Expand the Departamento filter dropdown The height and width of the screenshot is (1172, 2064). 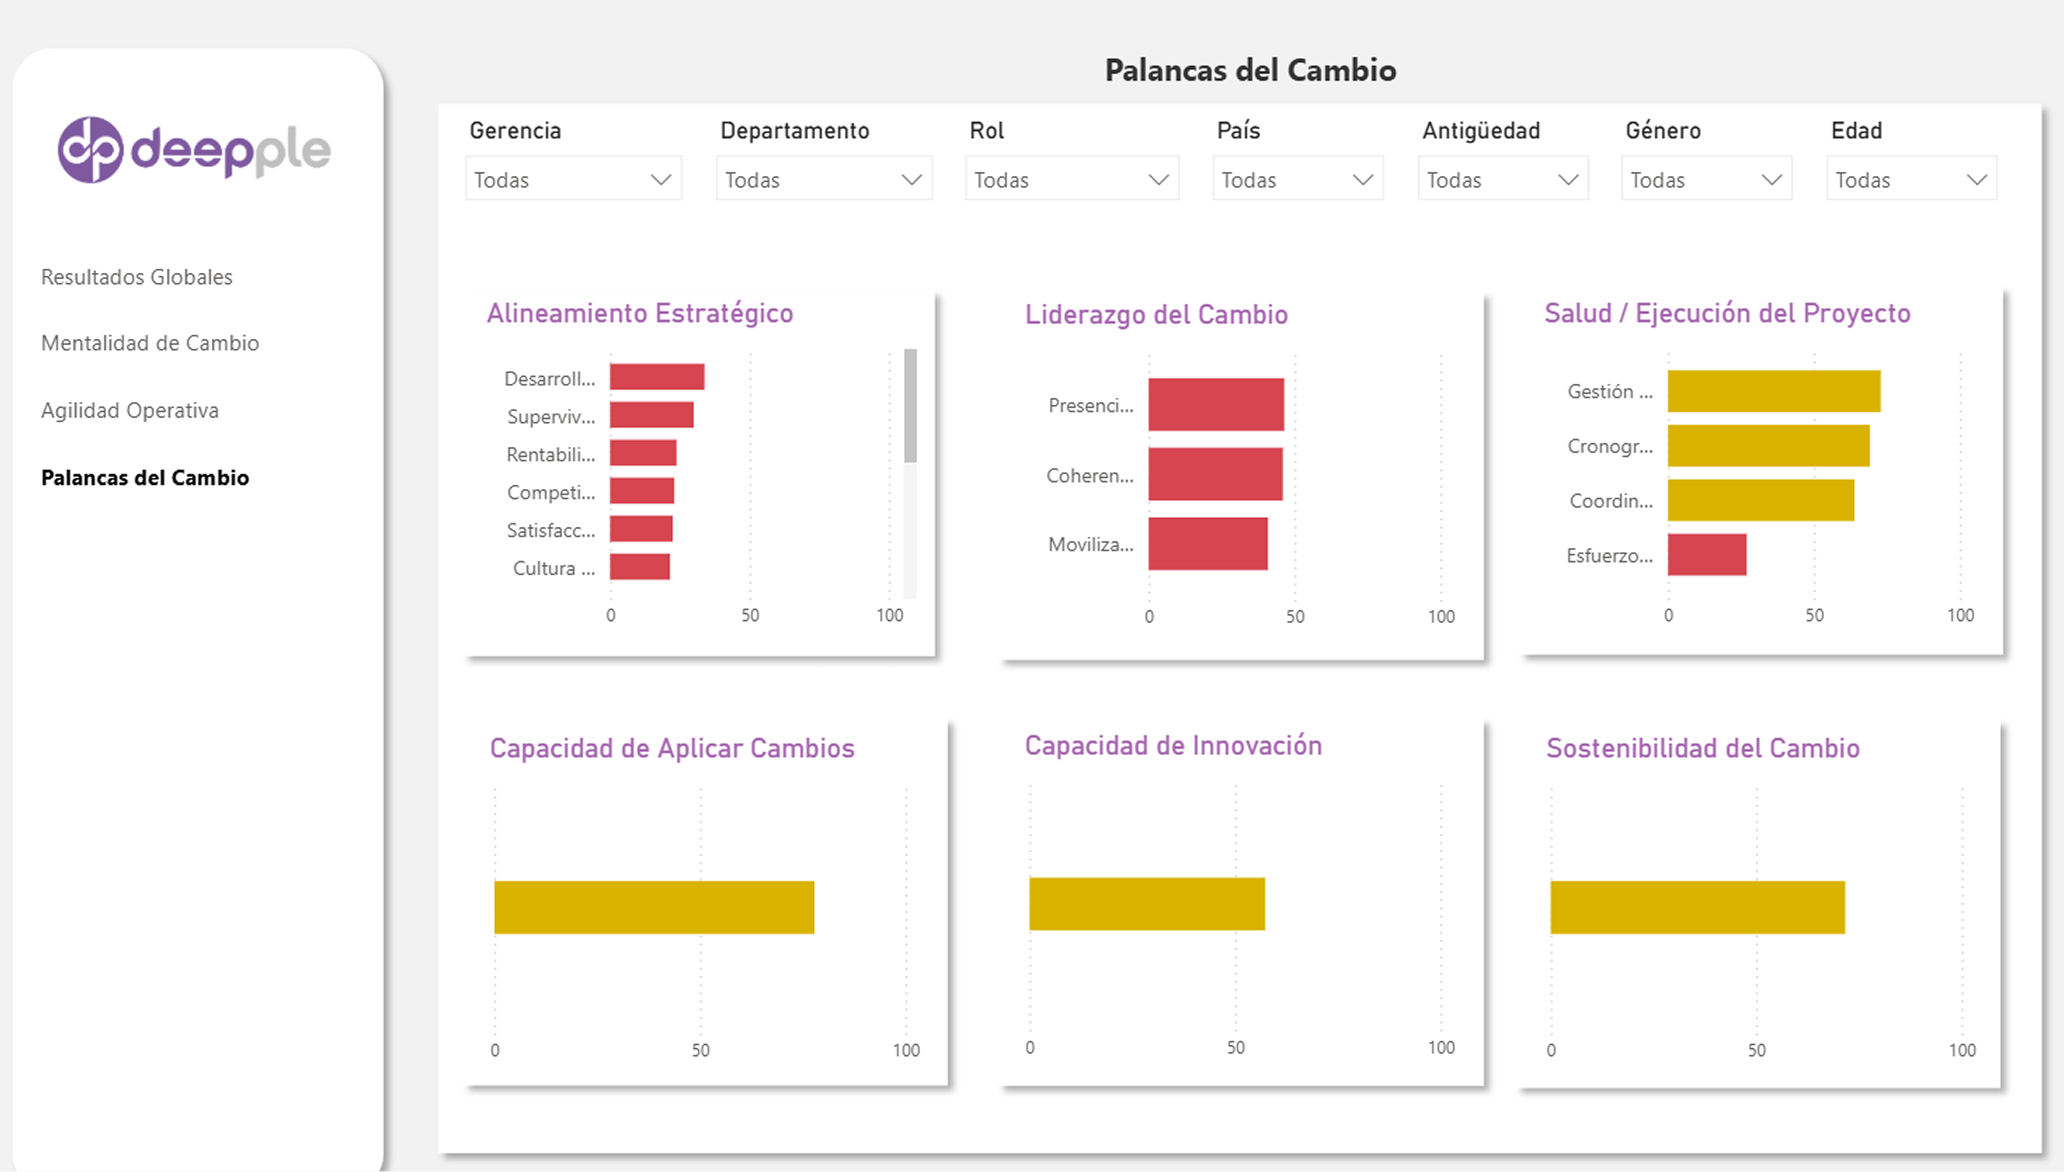[823, 180]
